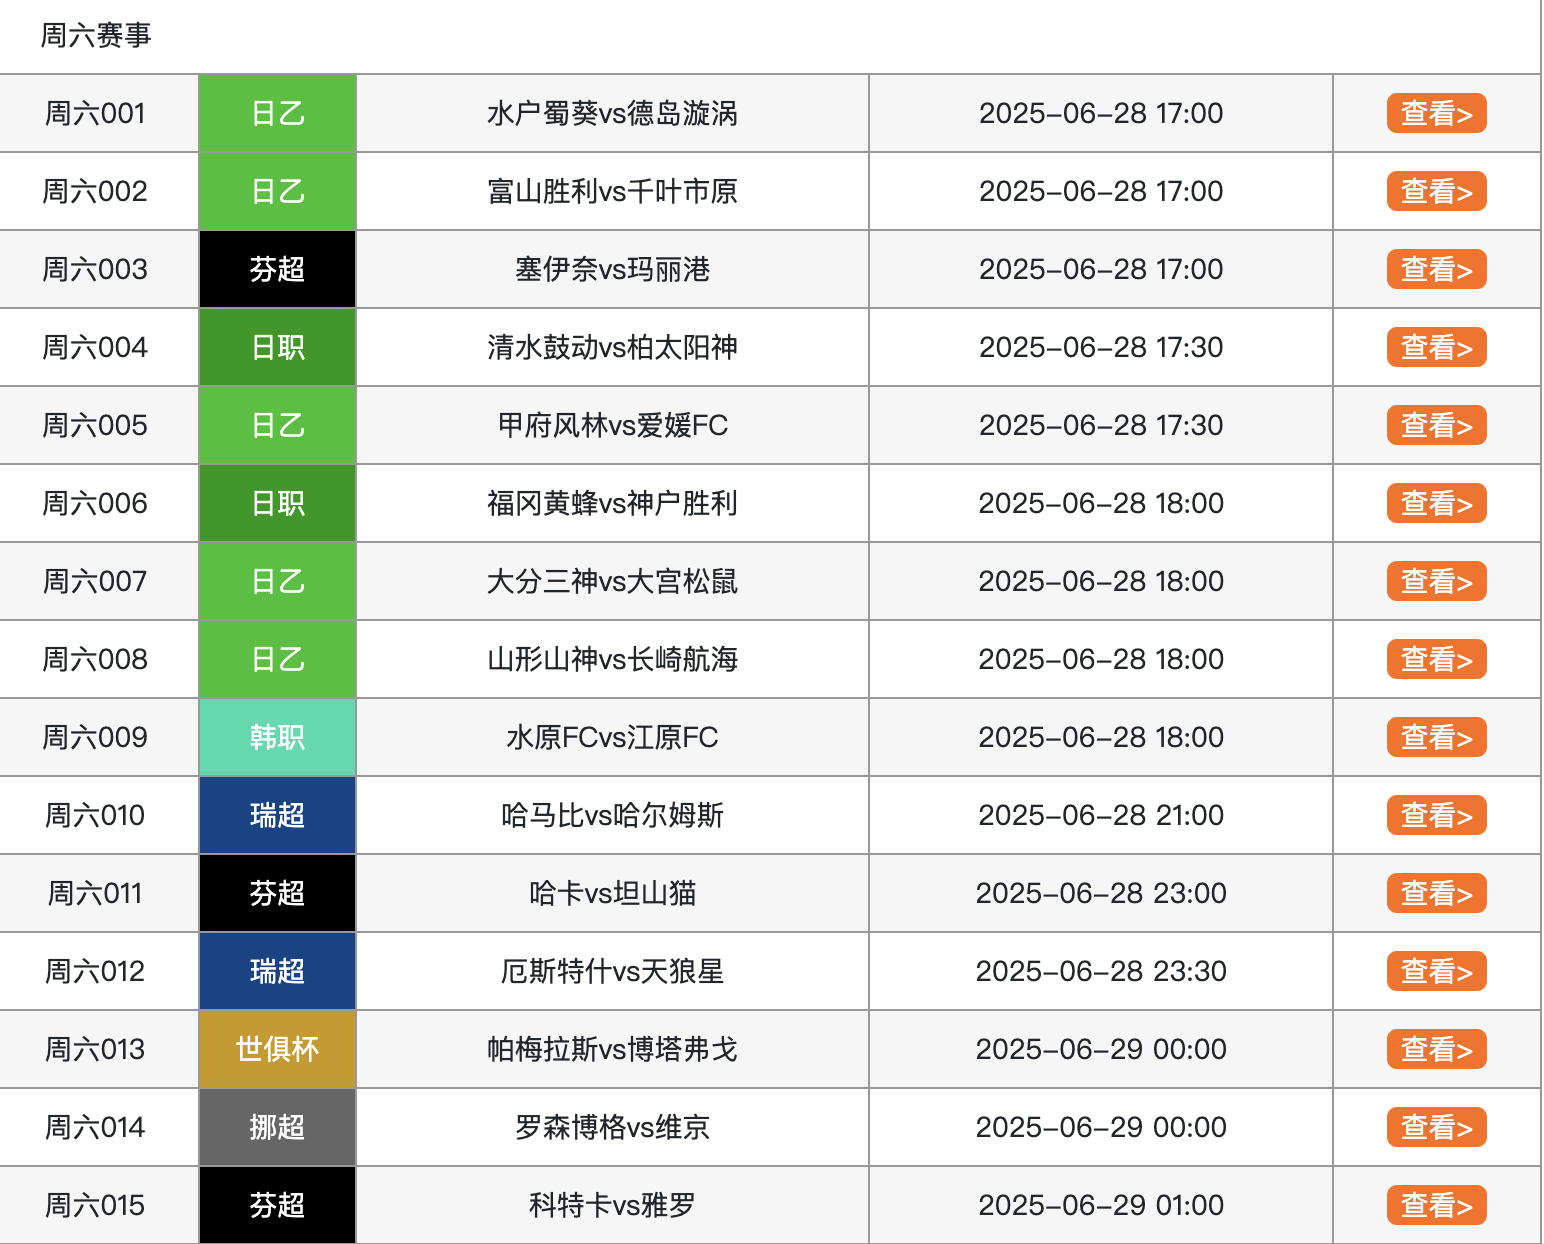Image resolution: width=1544 pixels, height=1244 pixels.
Task: Select 日乙 tag in 周六008 row
Action: [277, 659]
